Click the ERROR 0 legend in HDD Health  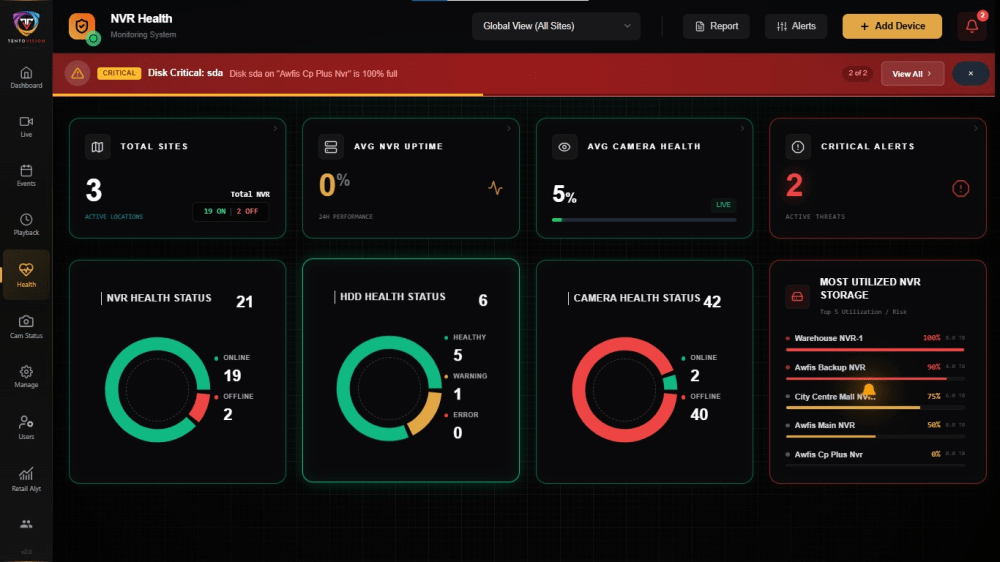click(461, 425)
